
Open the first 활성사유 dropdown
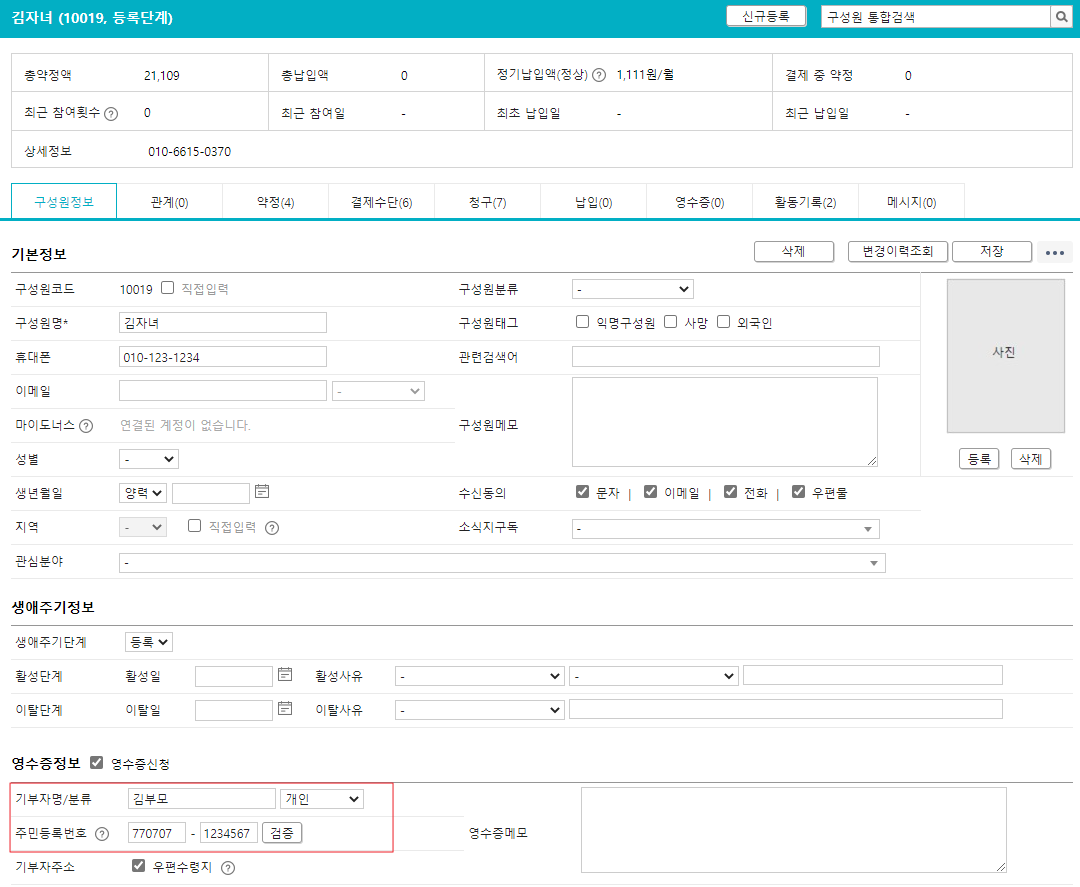click(x=479, y=676)
